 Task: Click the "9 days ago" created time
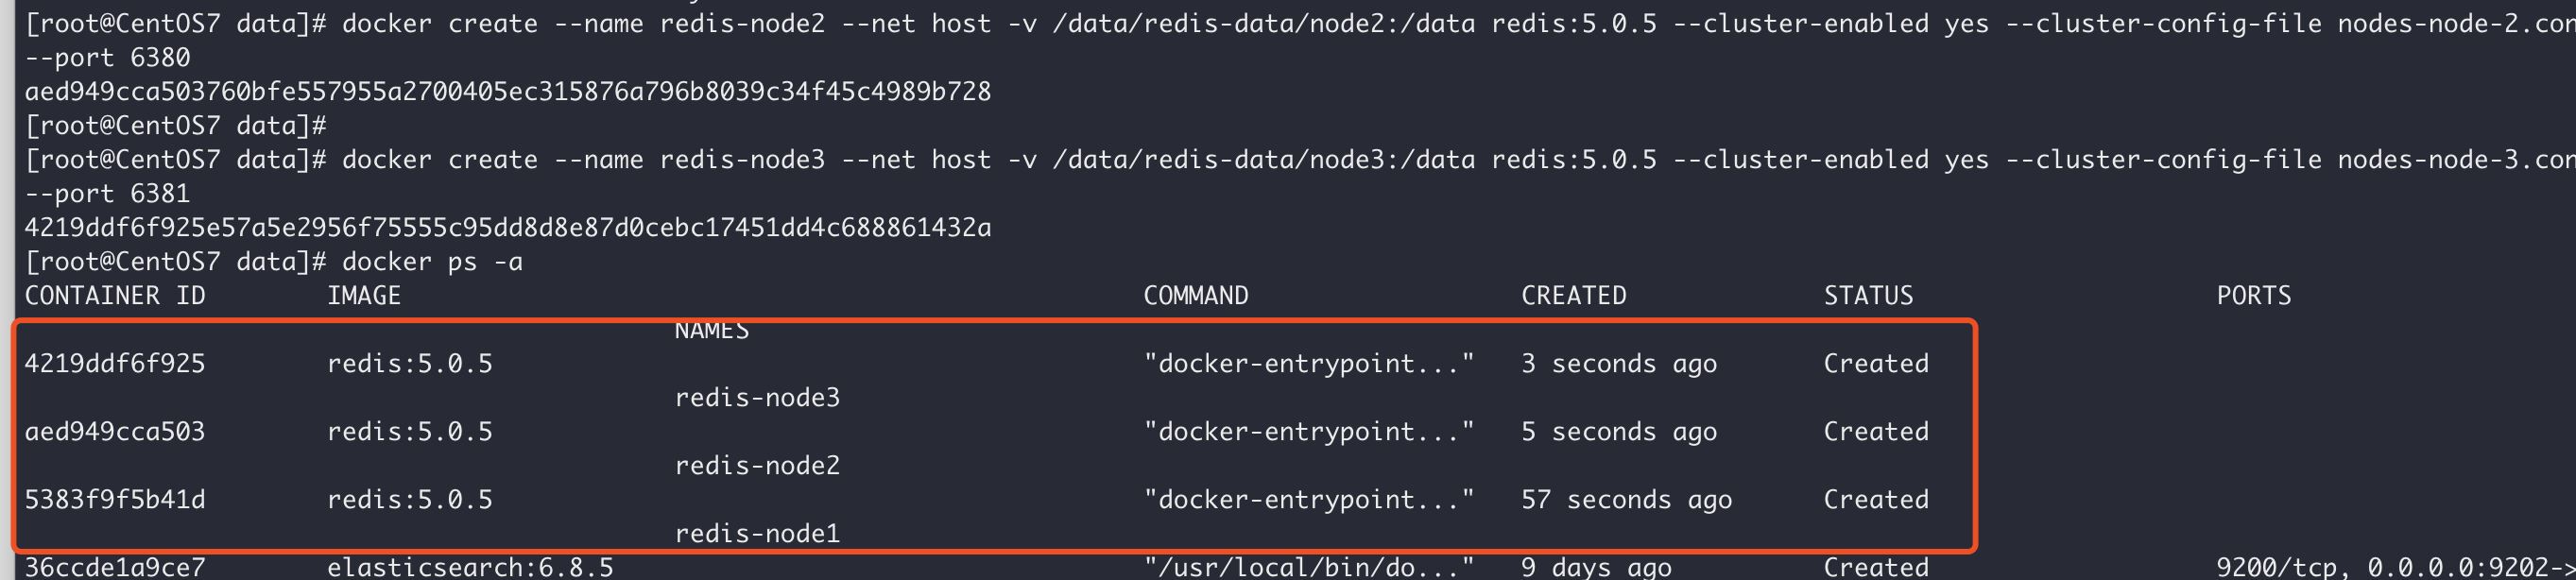pos(1596,567)
